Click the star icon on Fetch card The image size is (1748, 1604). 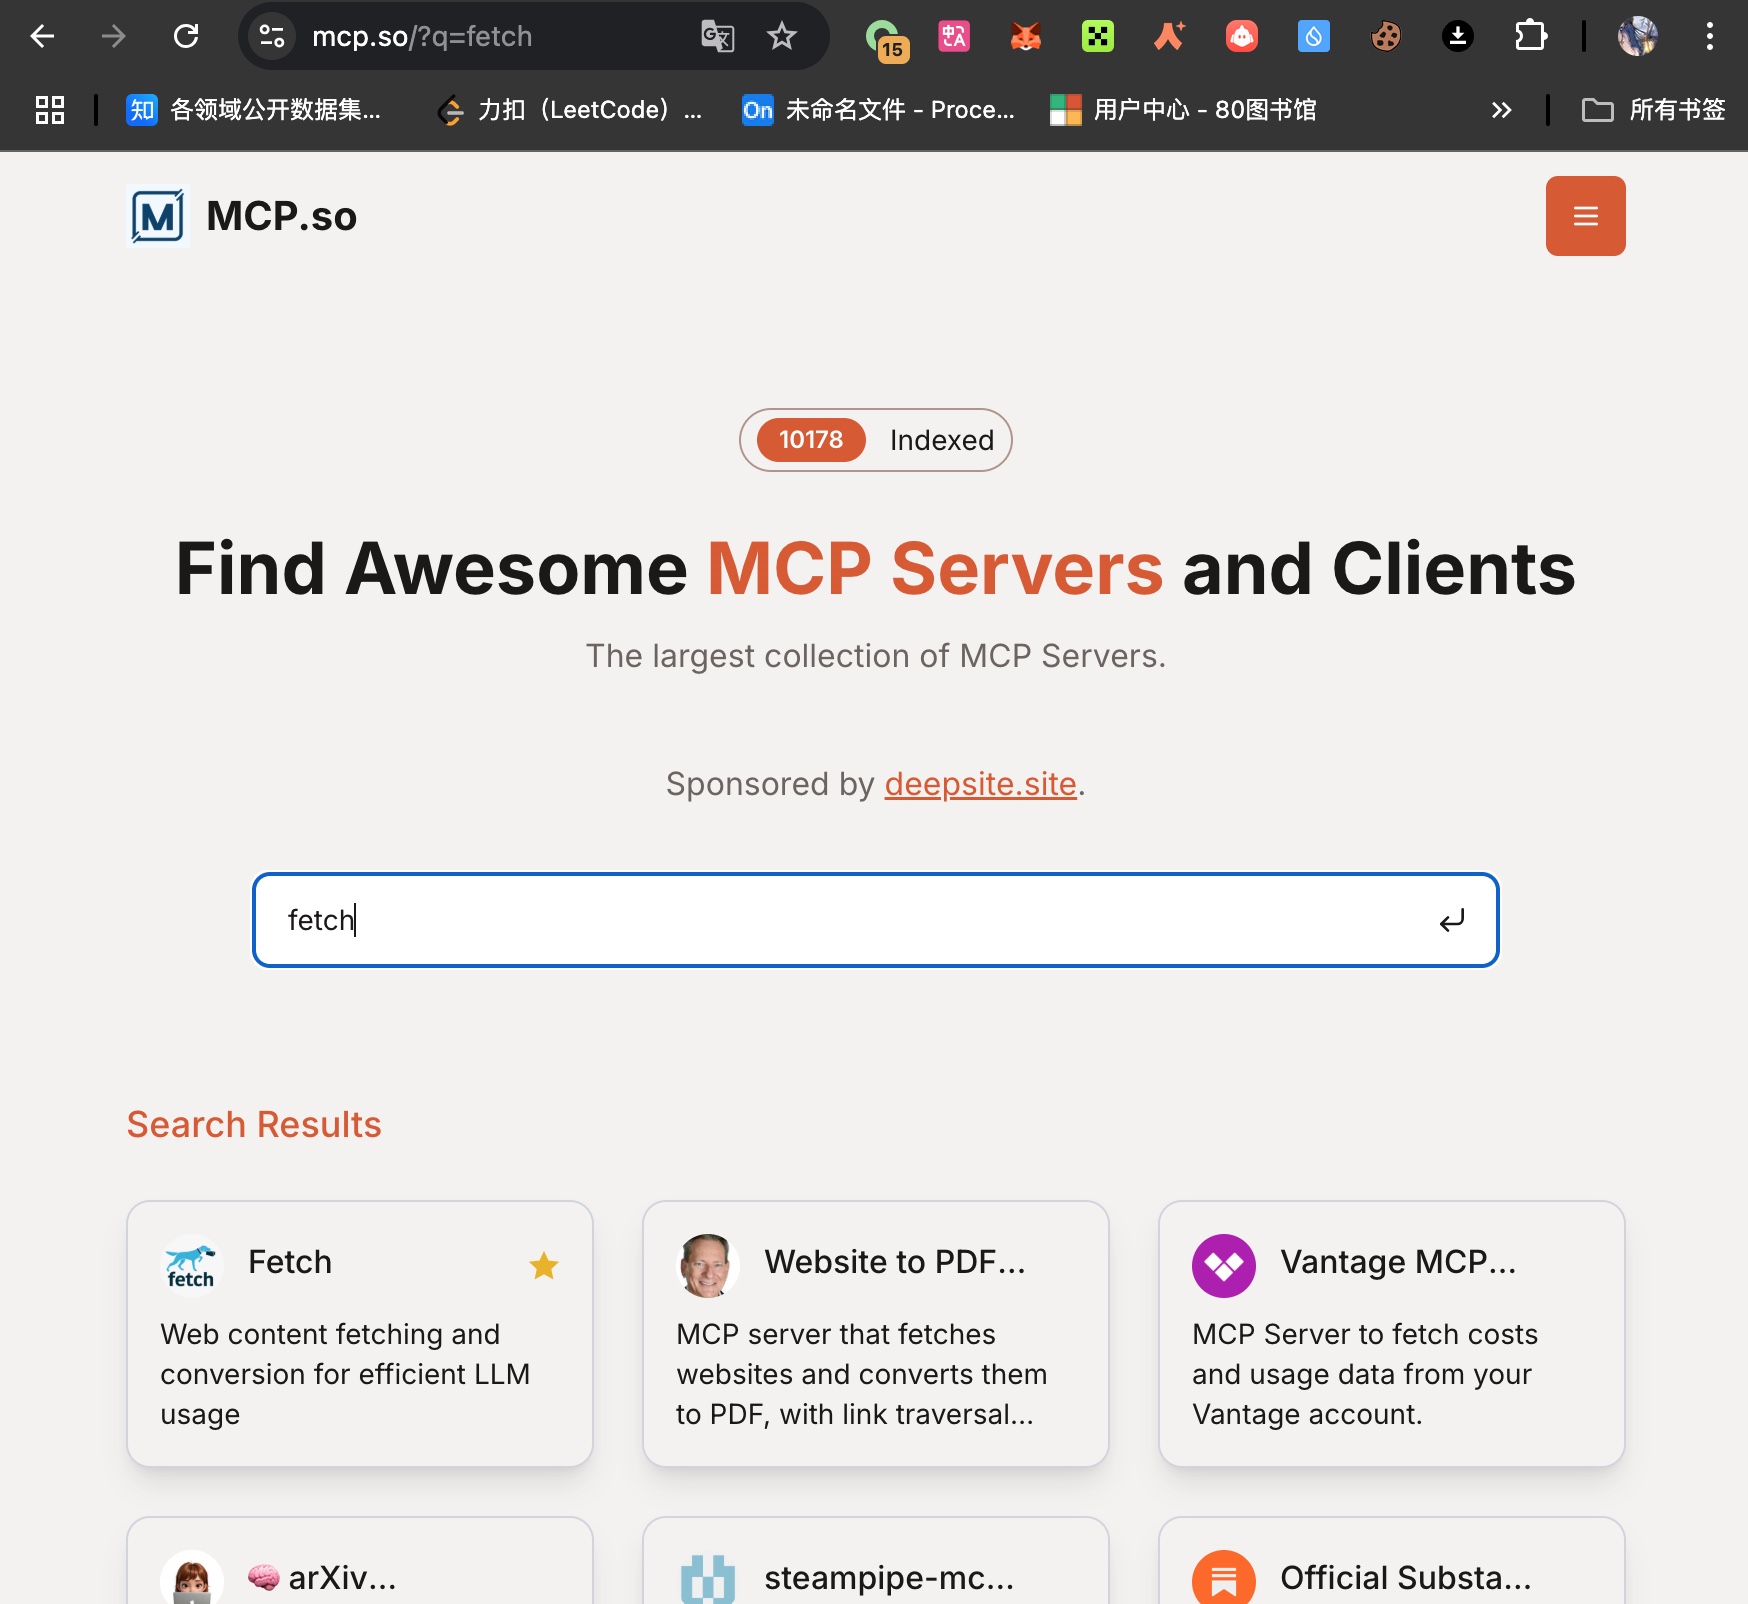(544, 1266)
